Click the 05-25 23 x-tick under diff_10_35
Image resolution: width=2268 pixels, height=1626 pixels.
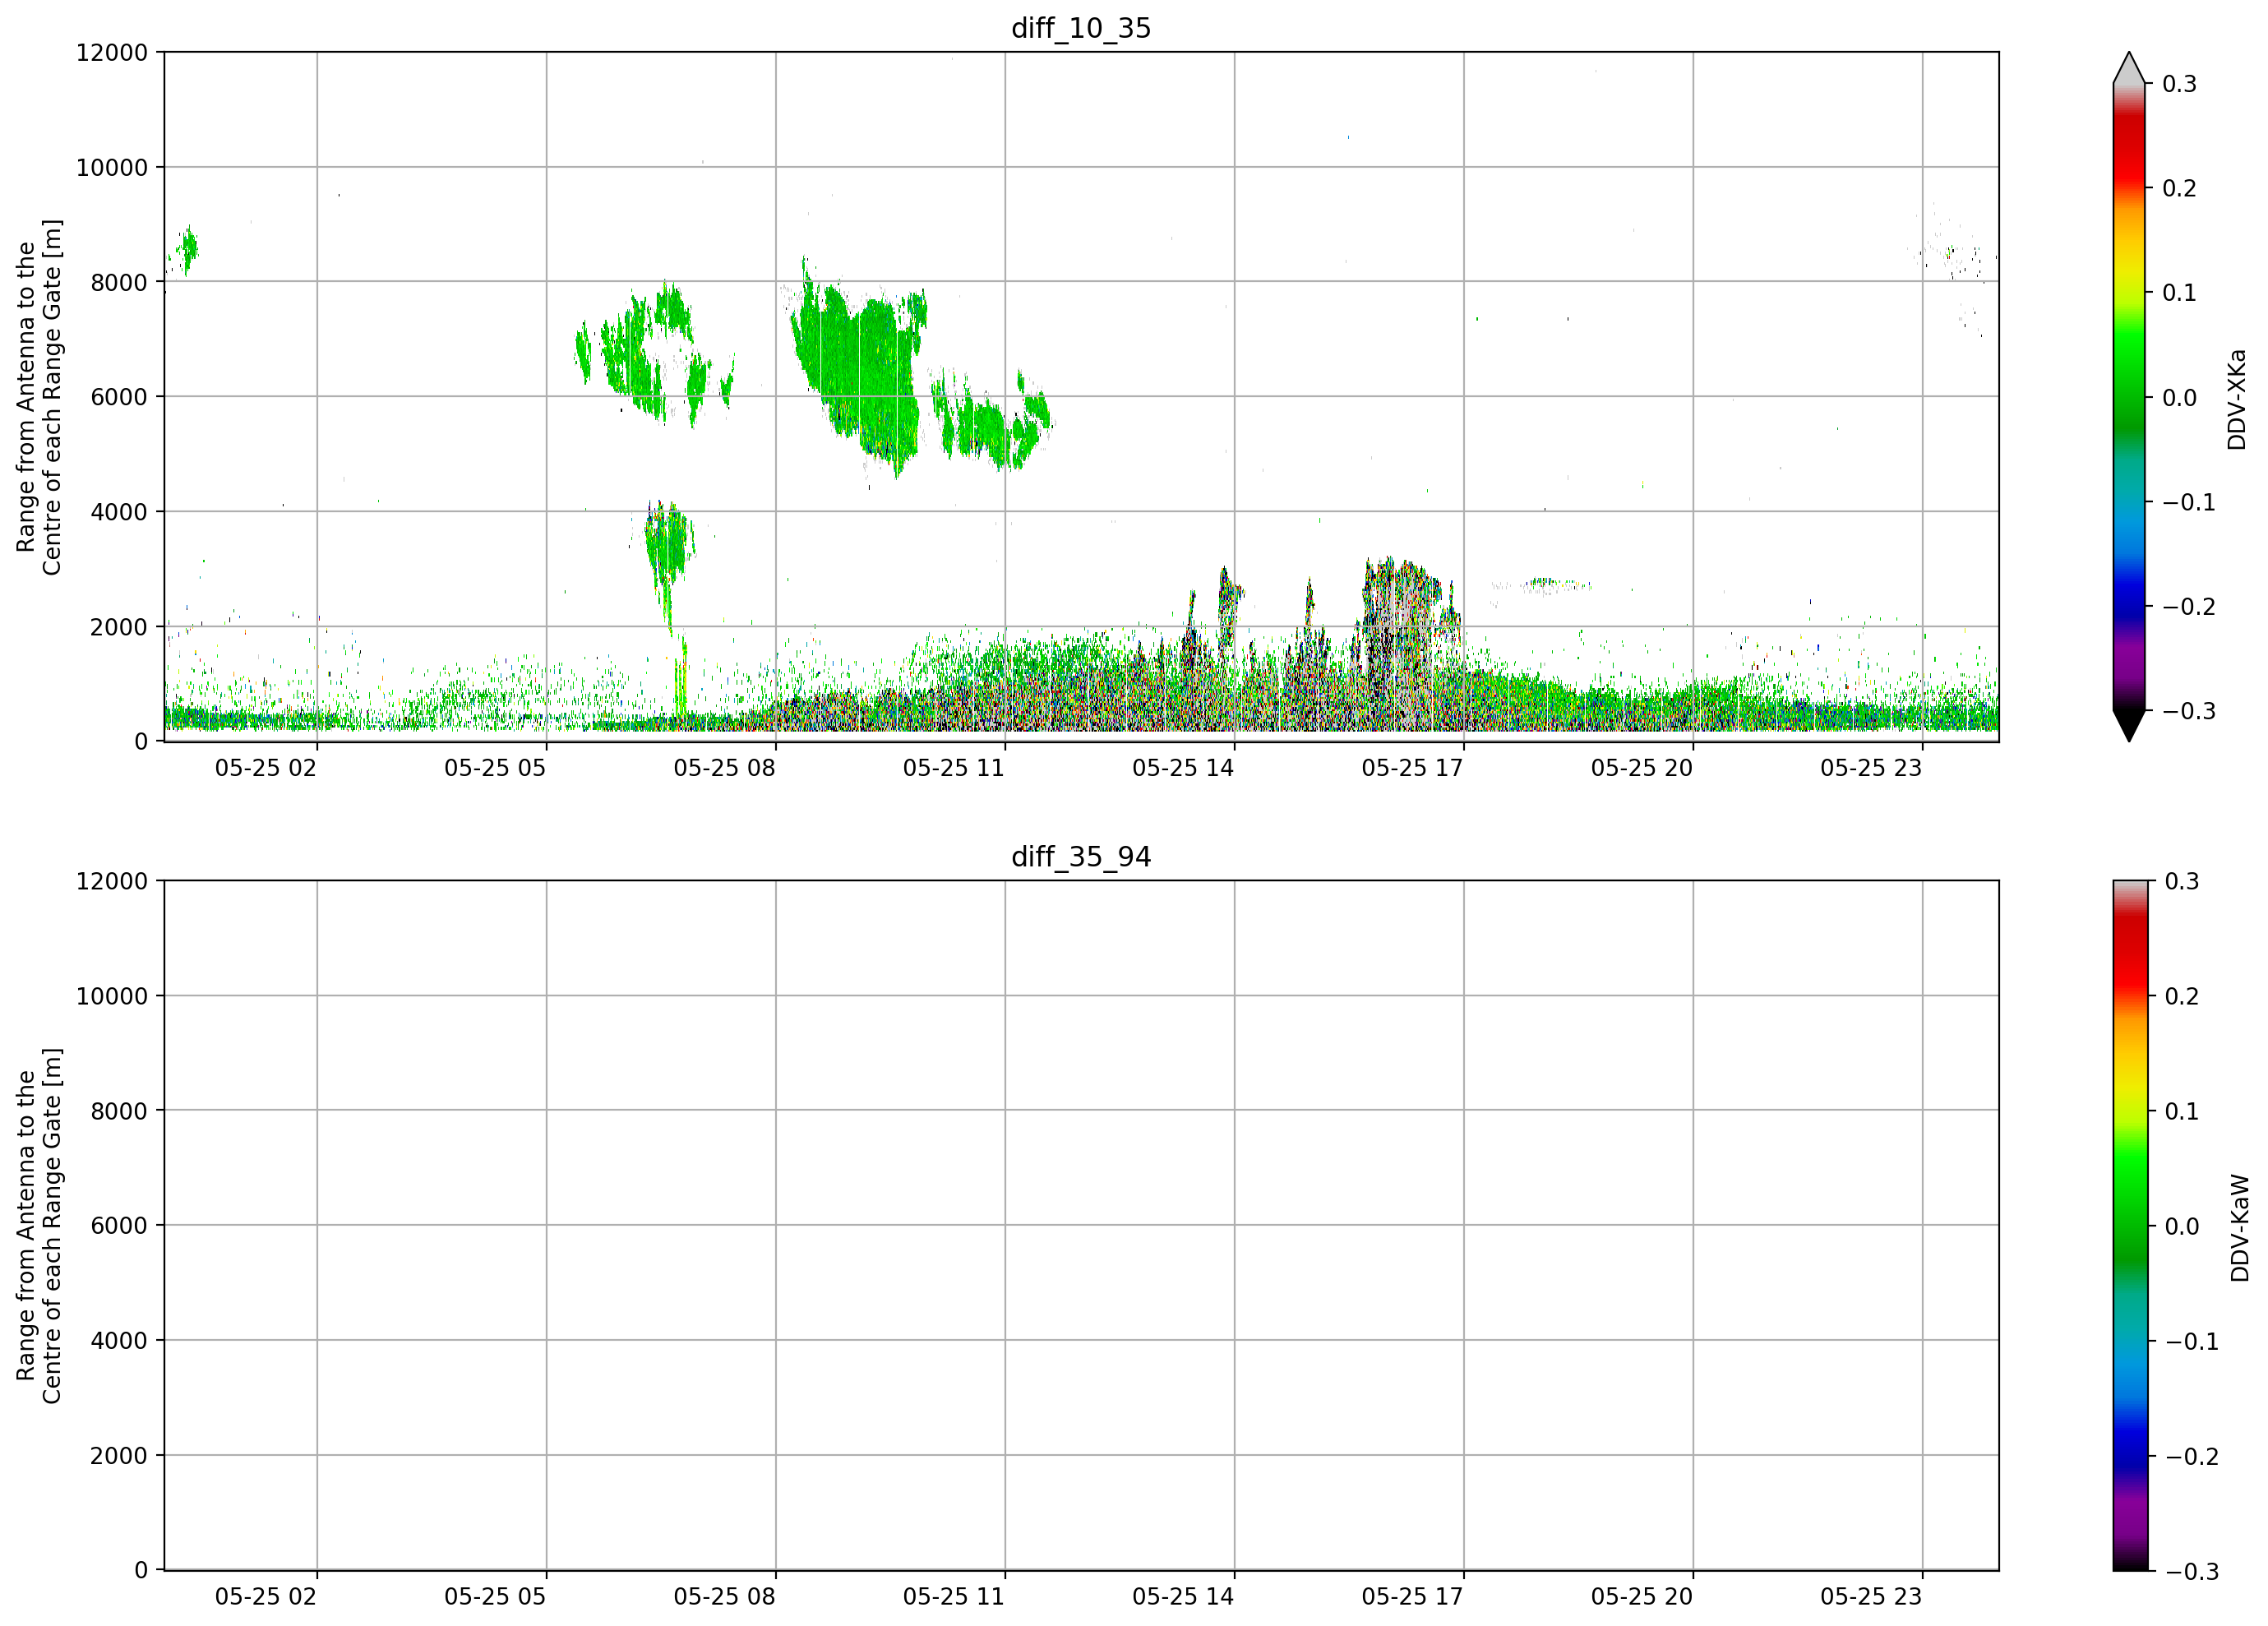[1871, 768]
